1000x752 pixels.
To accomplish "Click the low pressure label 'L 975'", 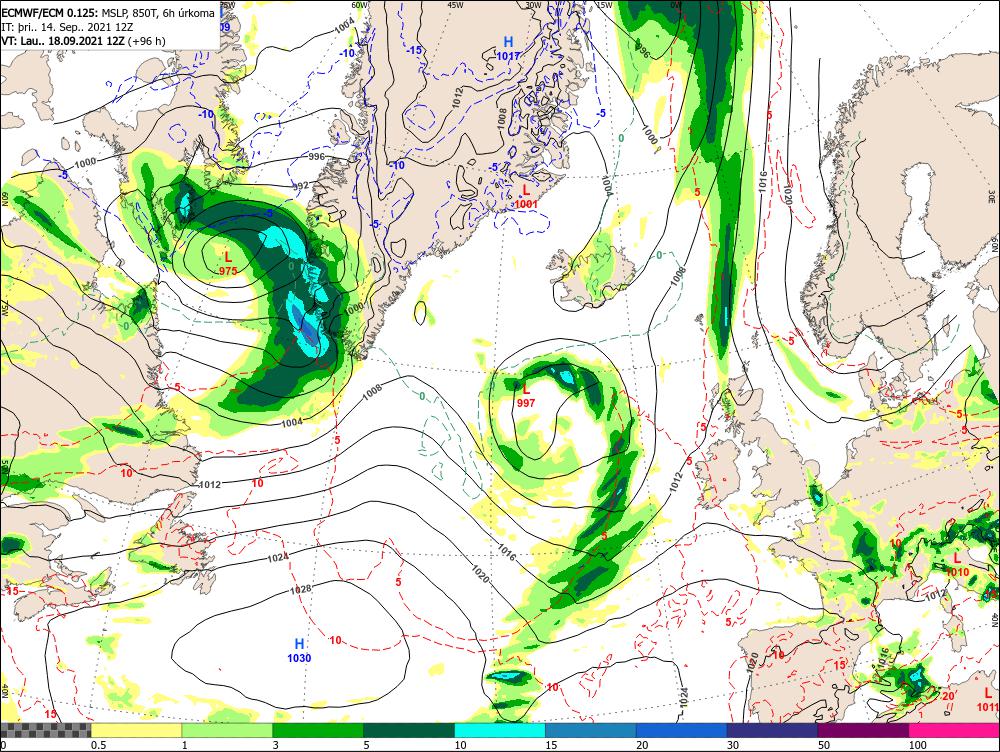I will click(x=228, y=263).
